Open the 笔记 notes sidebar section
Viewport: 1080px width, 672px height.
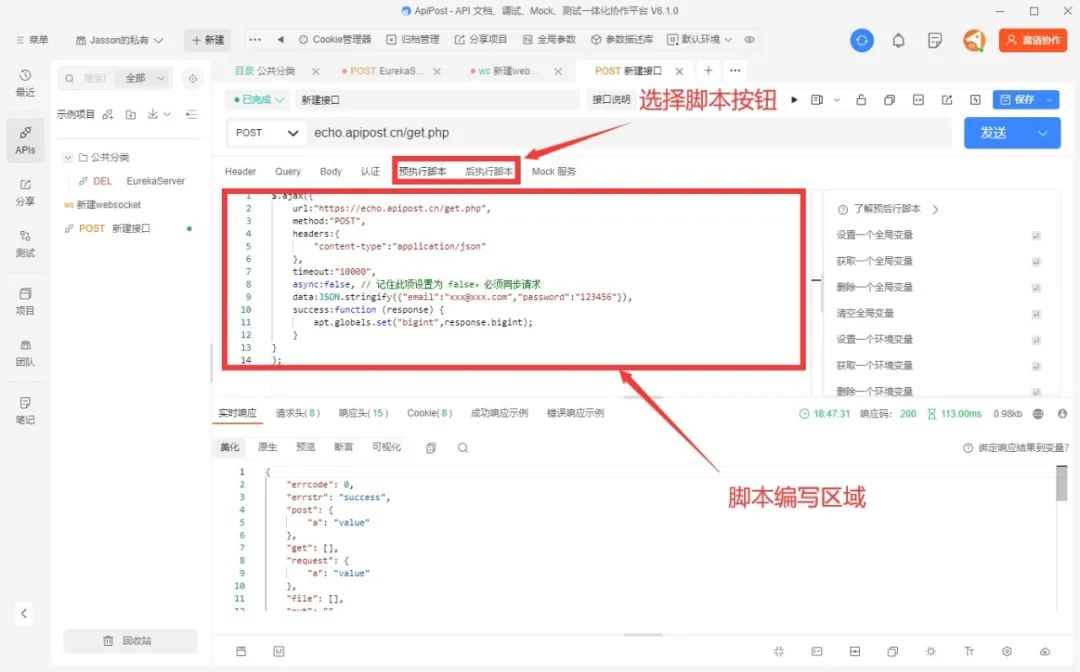(x=25, y=410)
